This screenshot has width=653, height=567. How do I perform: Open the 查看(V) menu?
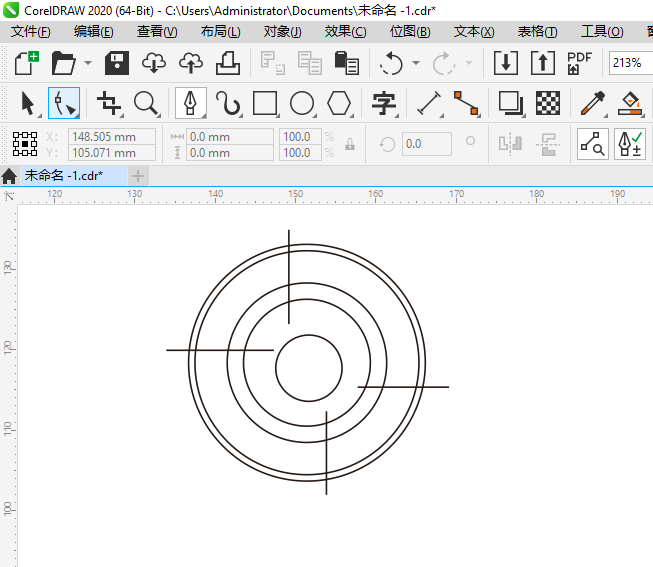(157, 32)
